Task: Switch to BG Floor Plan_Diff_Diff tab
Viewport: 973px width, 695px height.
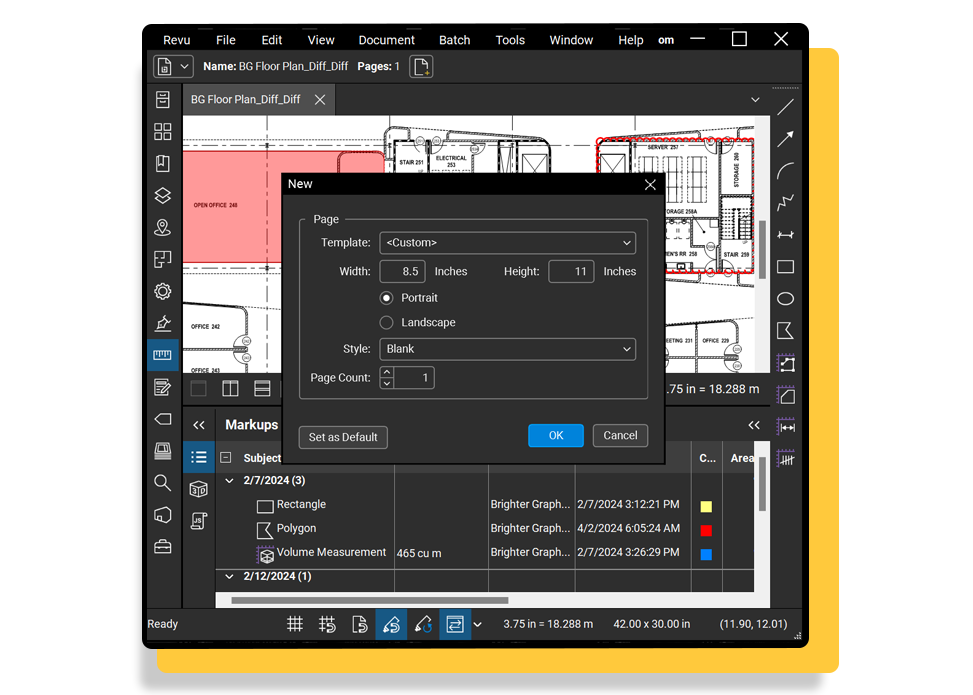Action: point(246,99)
